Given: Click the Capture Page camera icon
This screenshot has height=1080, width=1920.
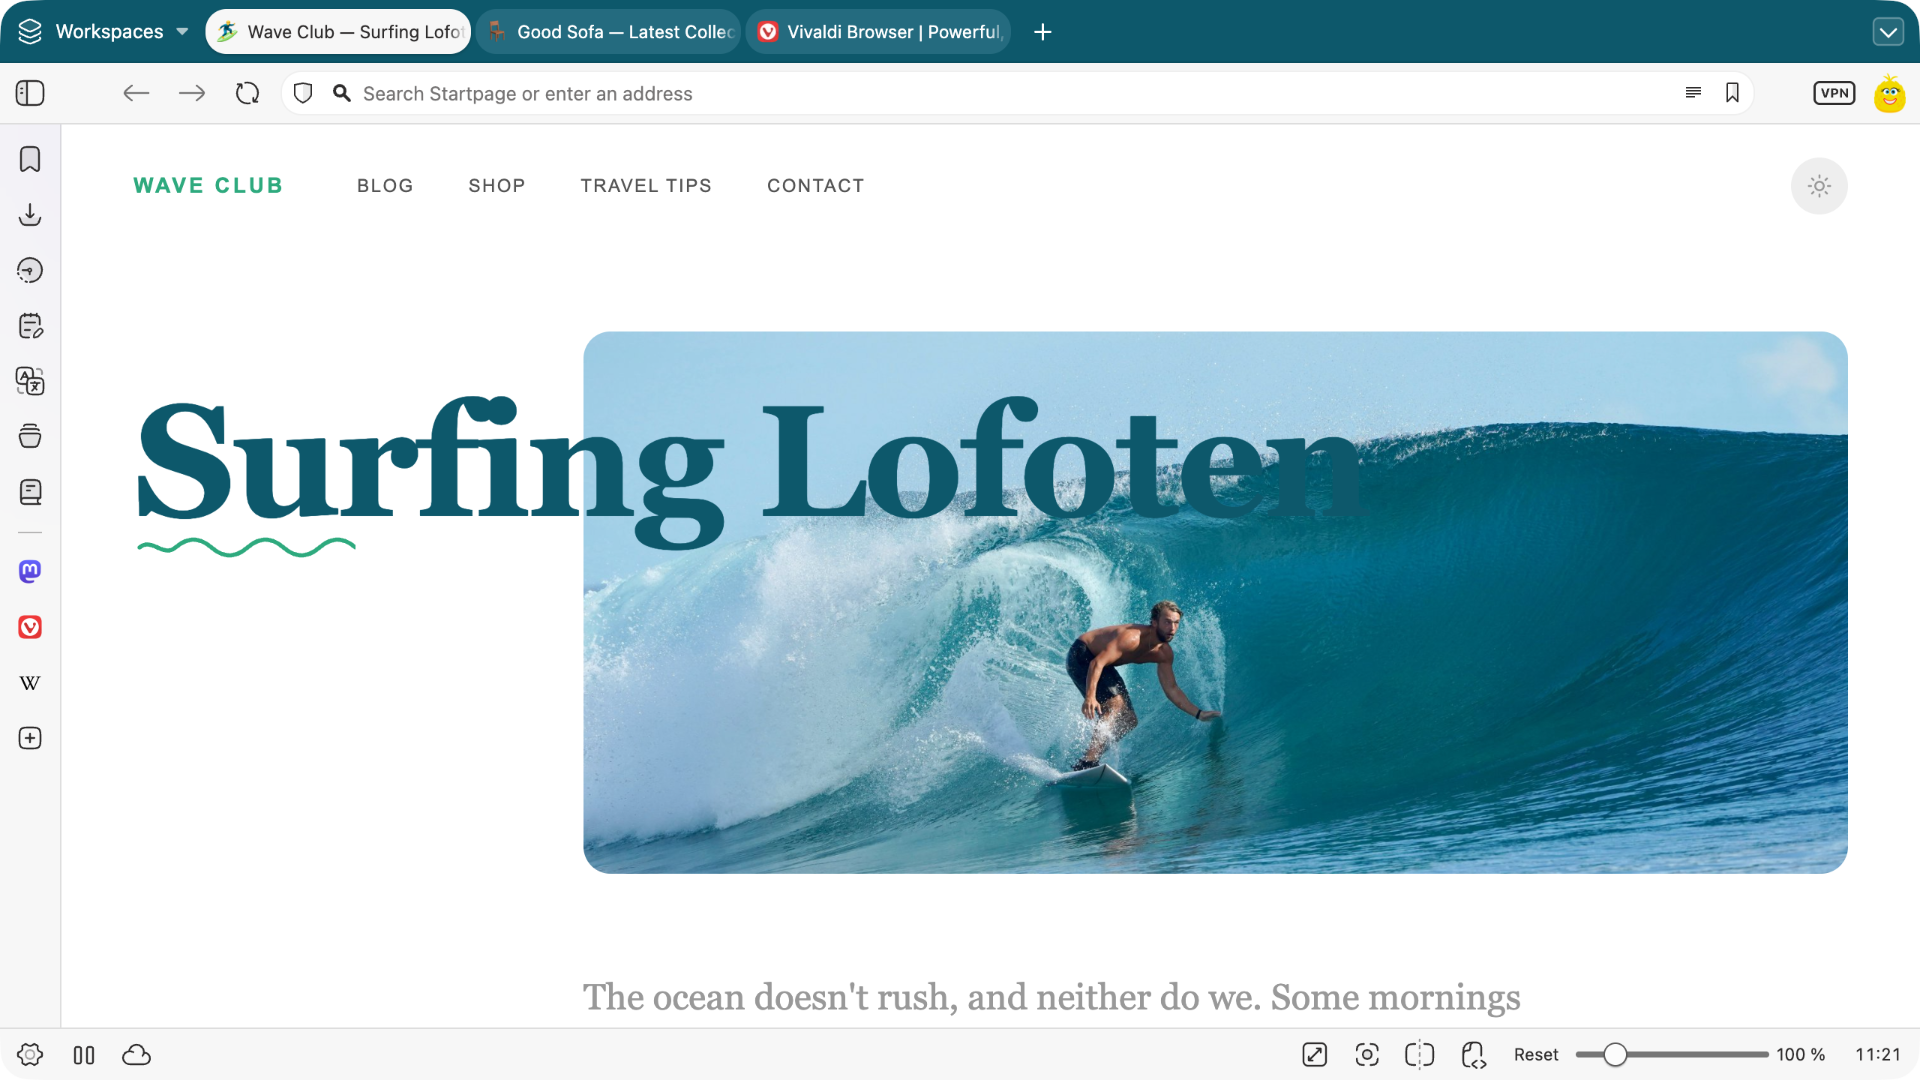Looking at the screenshot, I should coord(1367,1055).
